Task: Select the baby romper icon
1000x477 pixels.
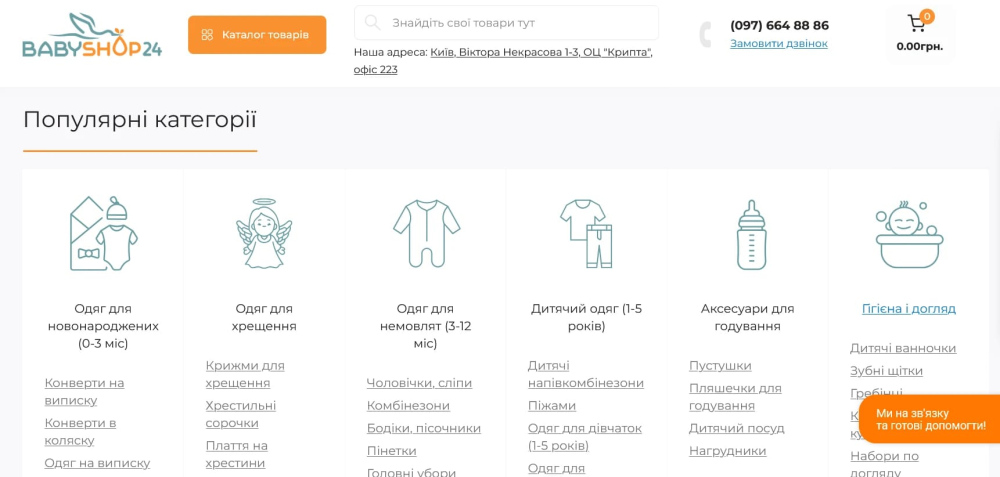Action: pyautogui.click(x=426, y=233)
